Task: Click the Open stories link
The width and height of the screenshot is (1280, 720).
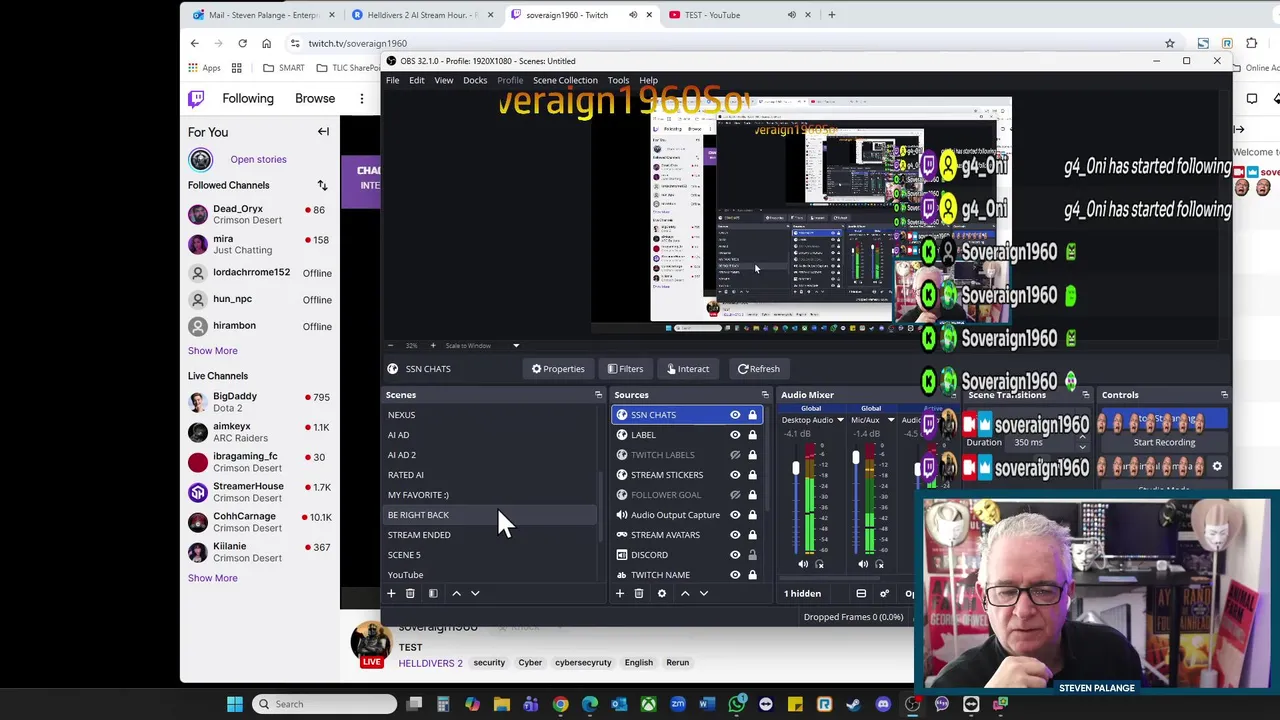Action: click(x=258, y=159)
